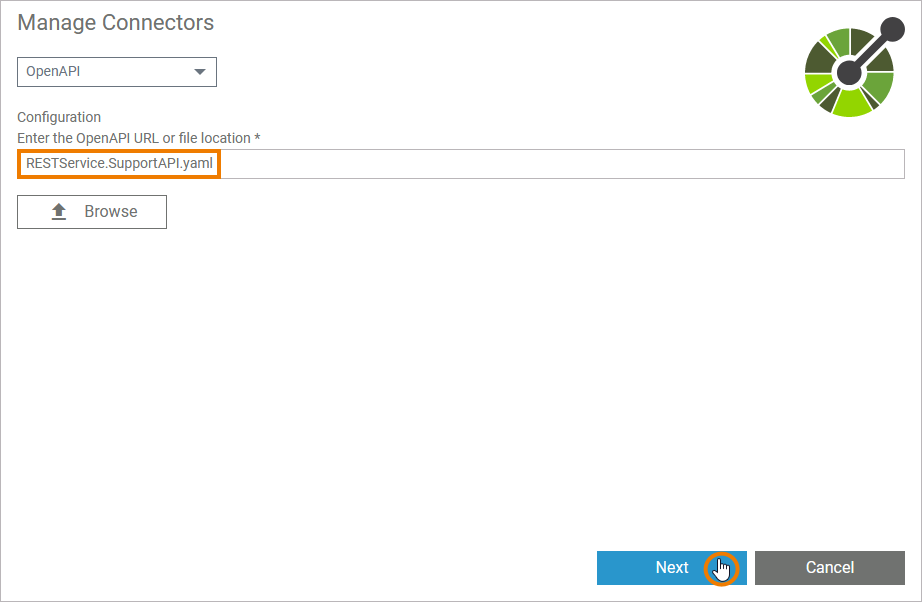Click the Browse button to upload file
The width and height of the screenshot is (922, 602).
tap(91, 211)
